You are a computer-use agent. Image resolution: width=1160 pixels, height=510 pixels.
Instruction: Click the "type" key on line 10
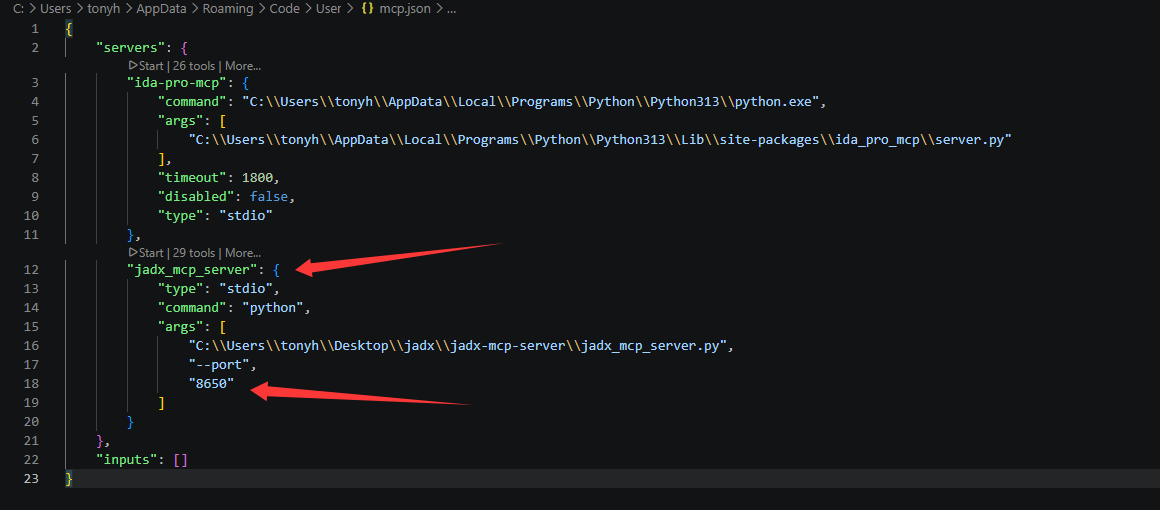(x=180, y=215)
